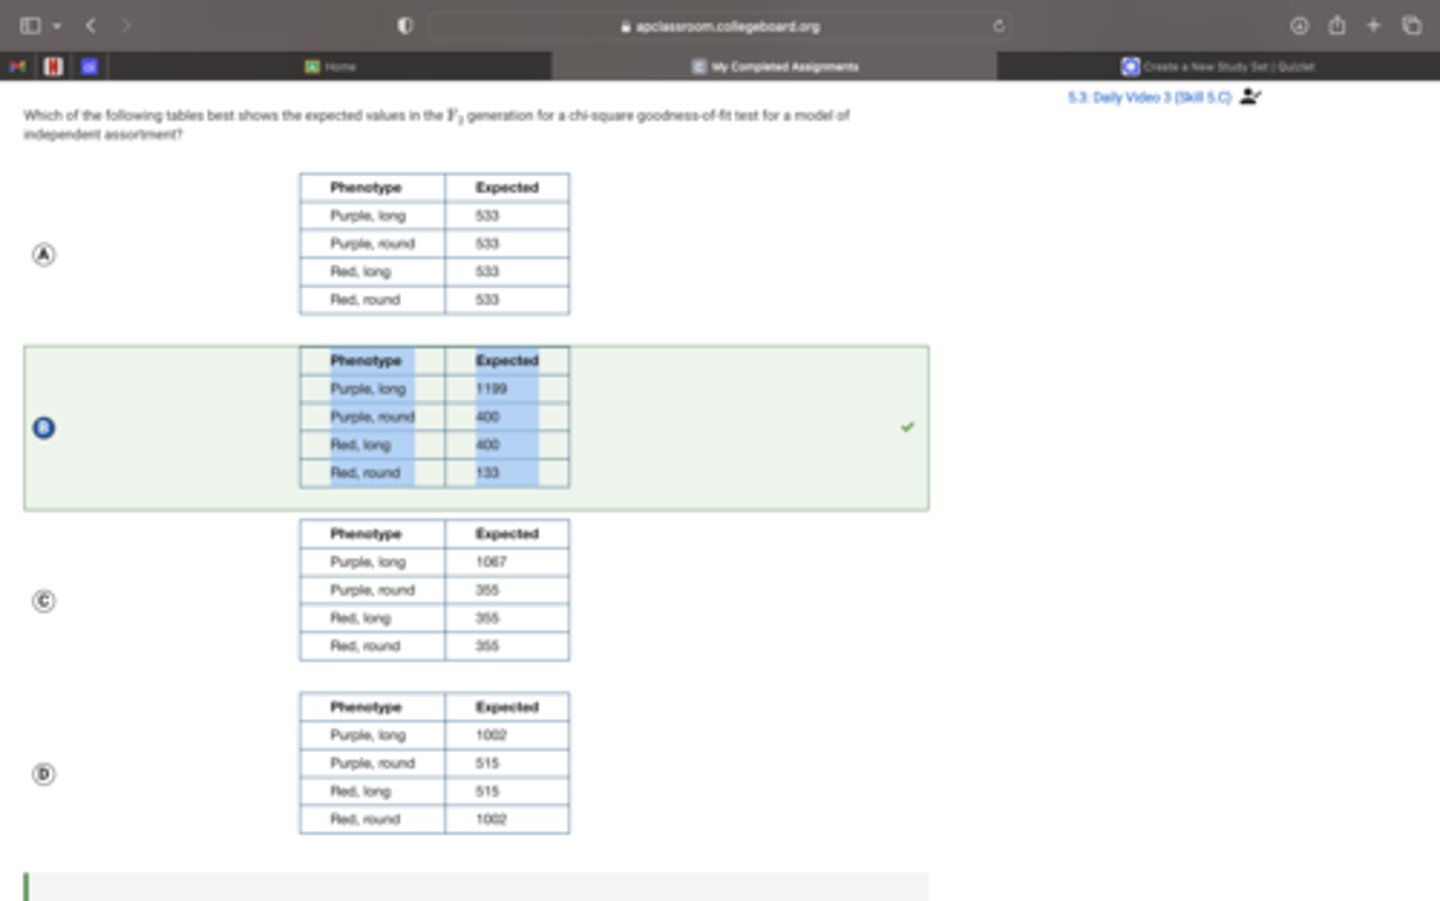The width and height of the screenshot is (1440, 901).
Task: Go back with the back arrow
Action: (x=91, y=26)
